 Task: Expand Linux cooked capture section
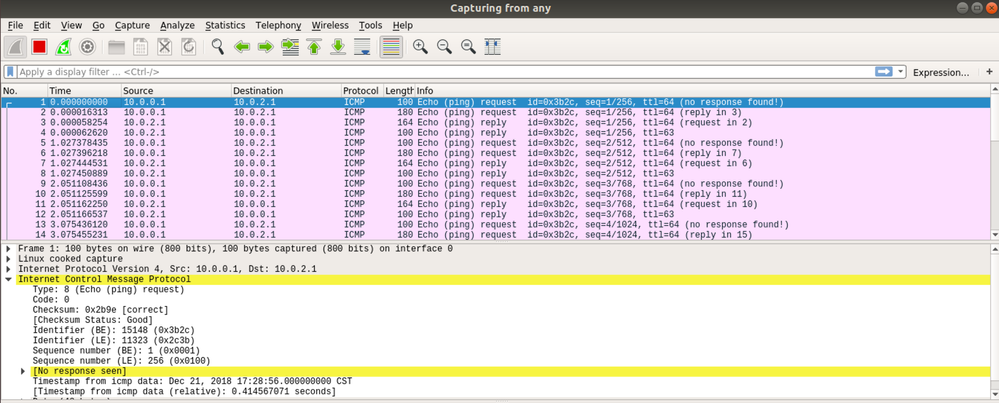8,259
